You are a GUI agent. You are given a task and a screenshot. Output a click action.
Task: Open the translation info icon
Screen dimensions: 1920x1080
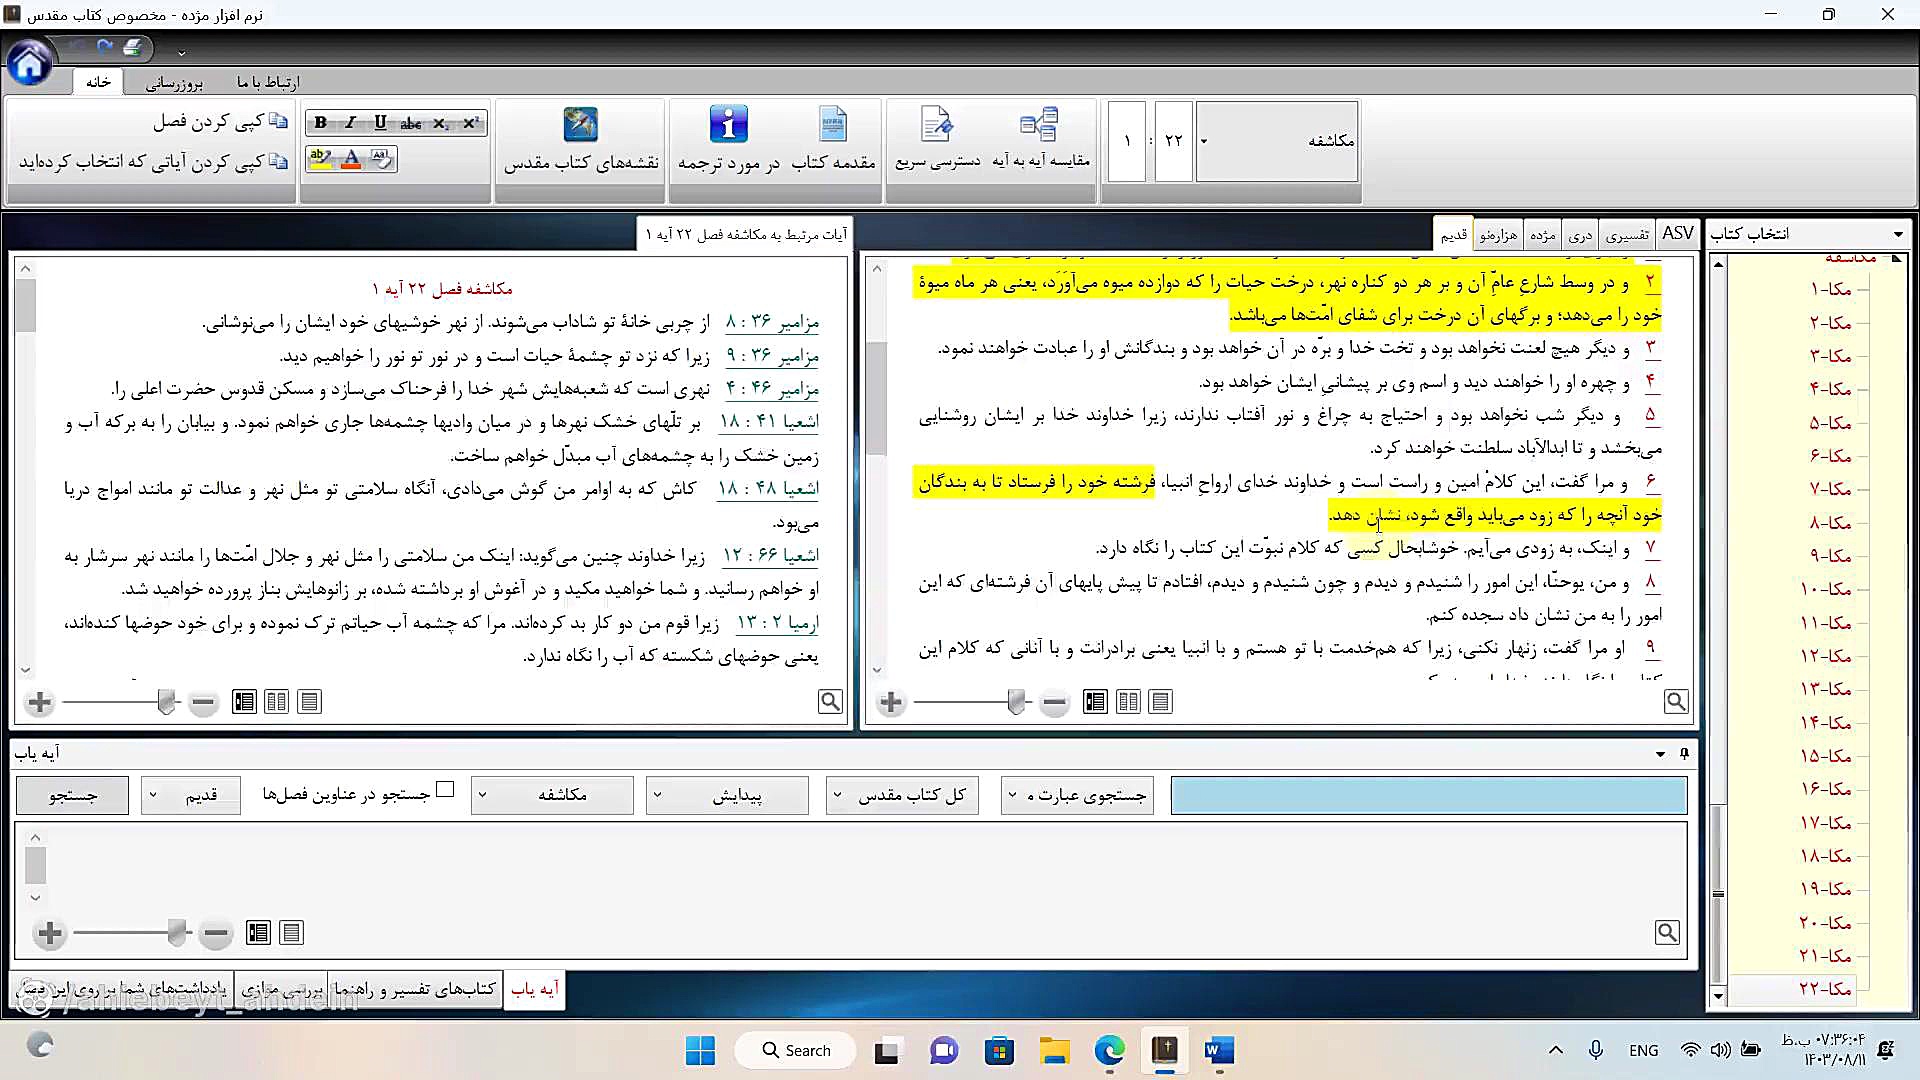(x=728, y=125)
